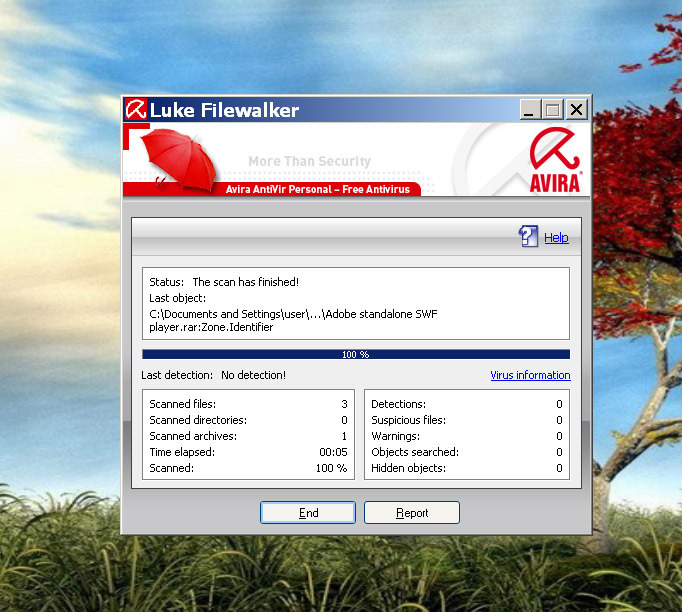Open the Help link
The height and width of the screenshot is (612, 682).
(556, 238)
